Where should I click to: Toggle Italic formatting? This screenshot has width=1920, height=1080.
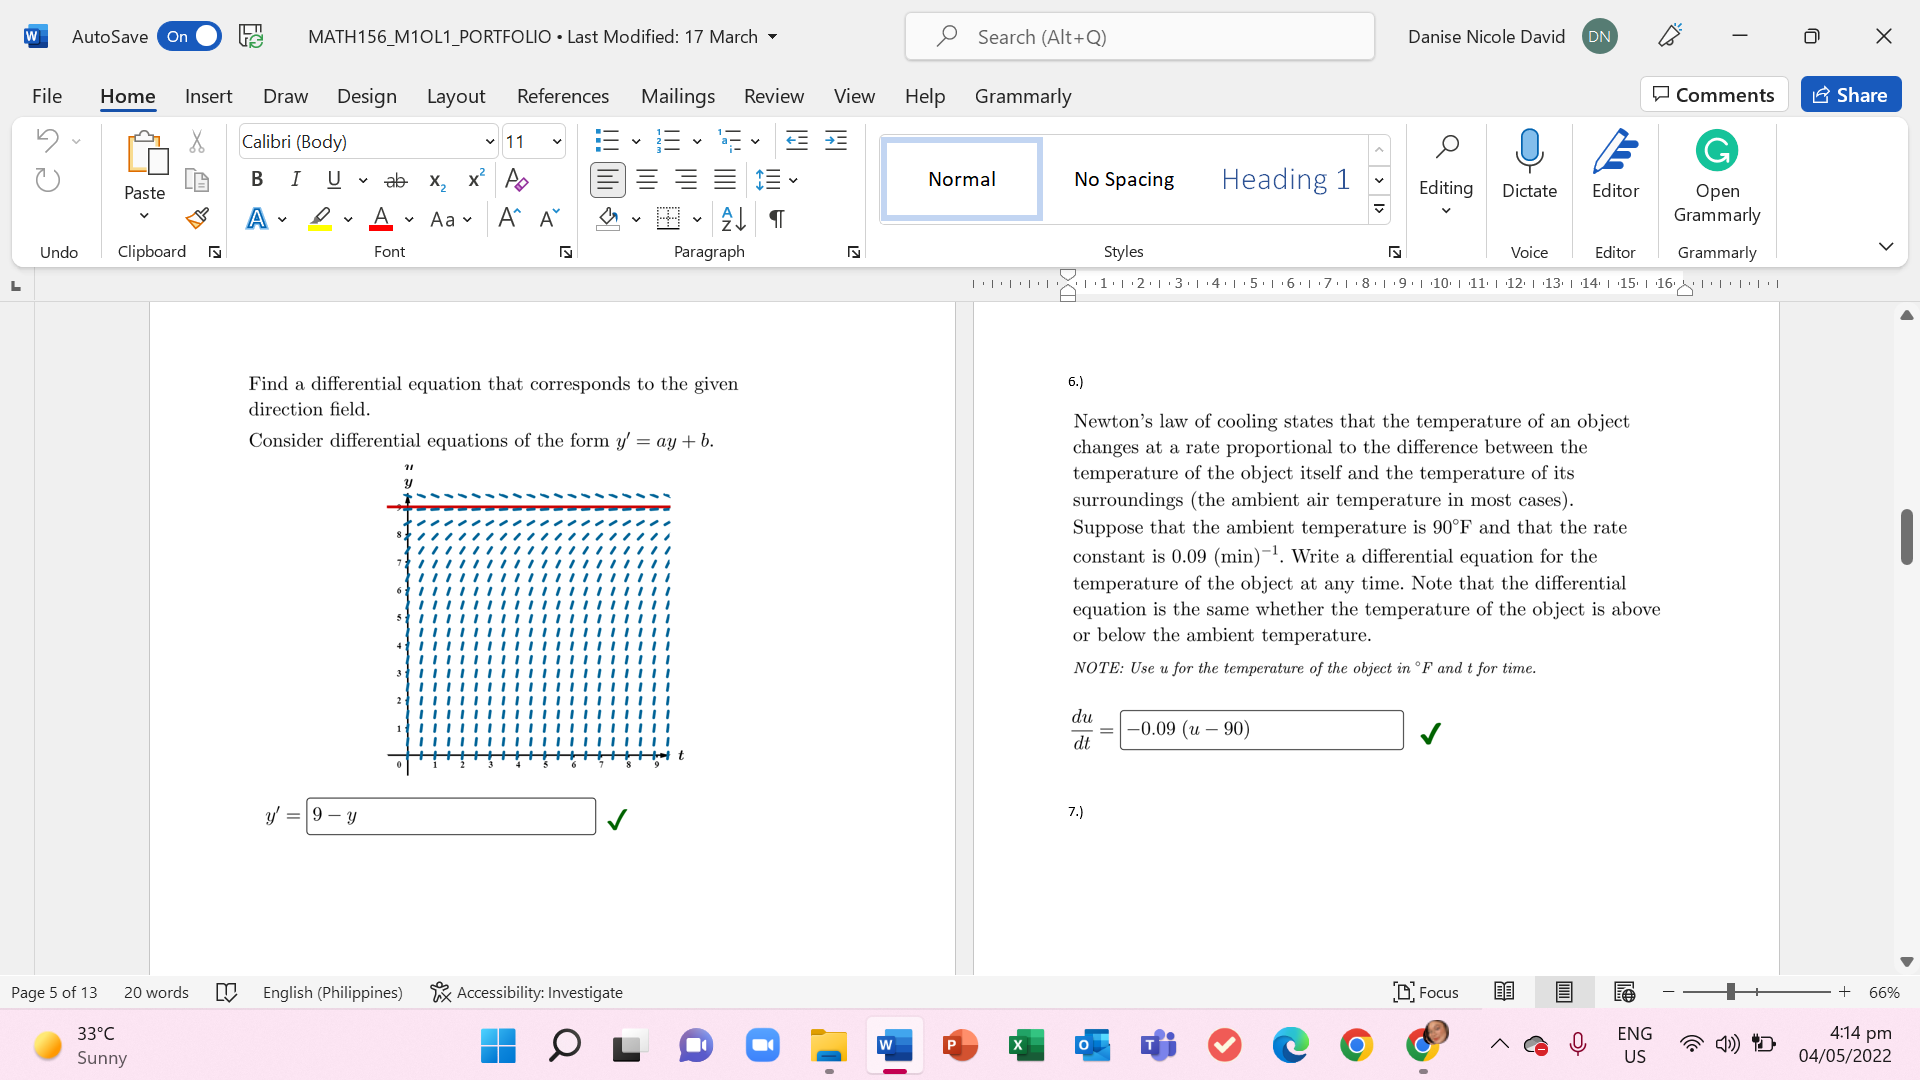[295, 180]
